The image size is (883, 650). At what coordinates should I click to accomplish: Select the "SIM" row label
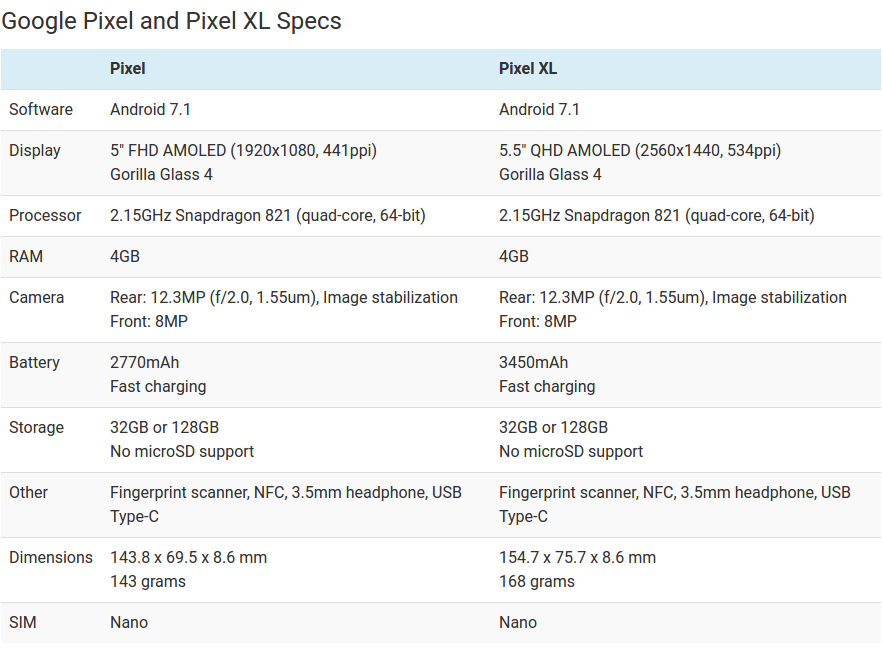pos(23,623)
